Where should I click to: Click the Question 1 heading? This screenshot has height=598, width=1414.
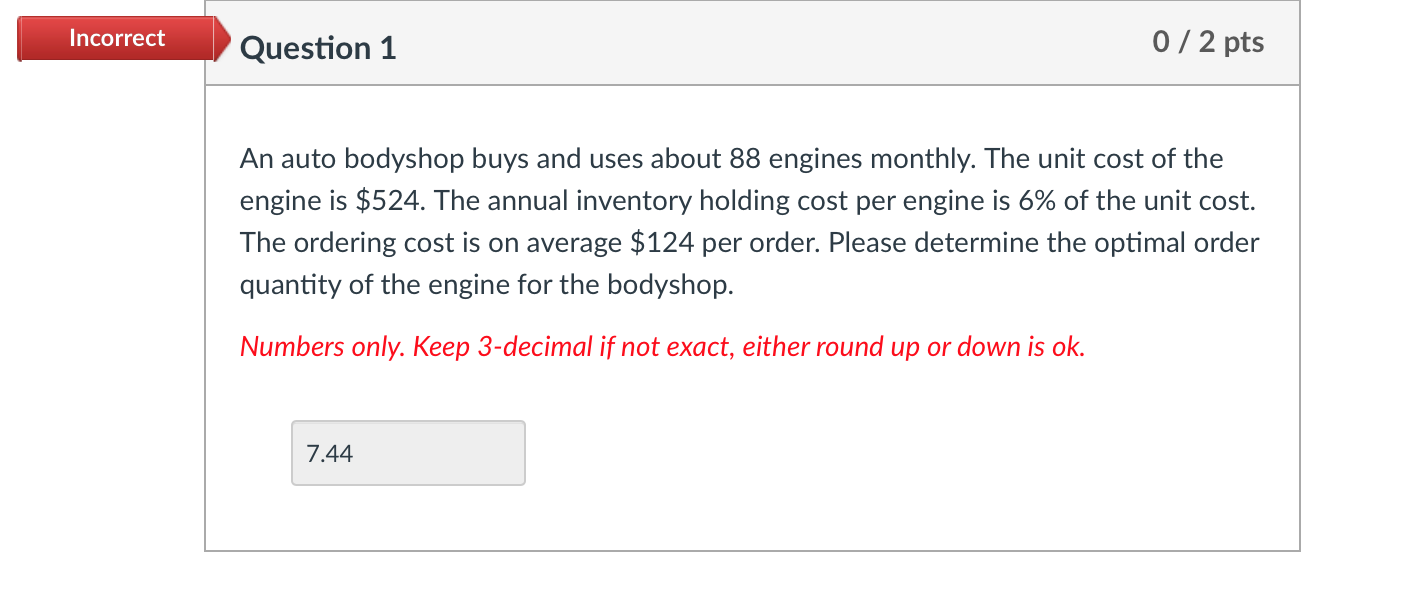pyautogui.click(x=318, y=48)
